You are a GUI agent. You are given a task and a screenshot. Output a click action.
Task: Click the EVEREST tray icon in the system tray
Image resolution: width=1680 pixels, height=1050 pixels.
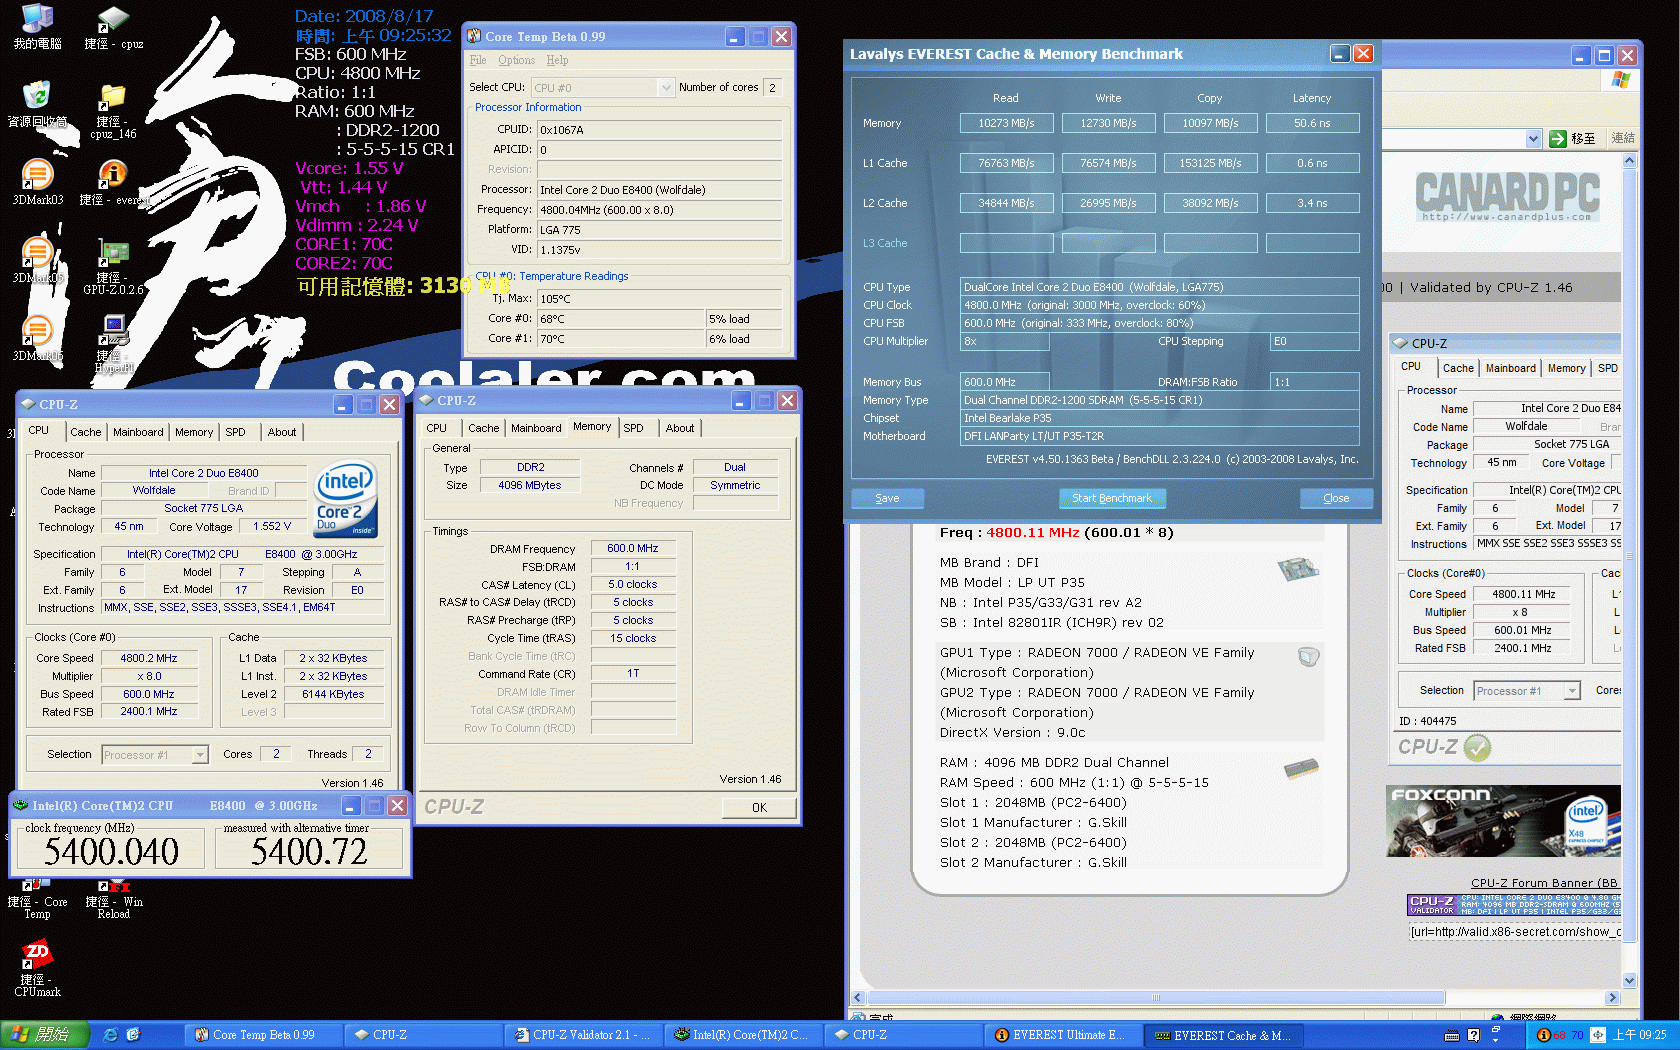pos(1543,1035)
